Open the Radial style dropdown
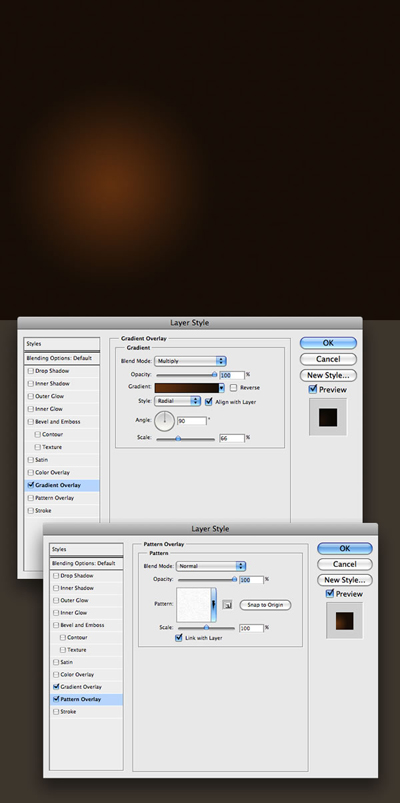400x803 pixels. [177, 401]
